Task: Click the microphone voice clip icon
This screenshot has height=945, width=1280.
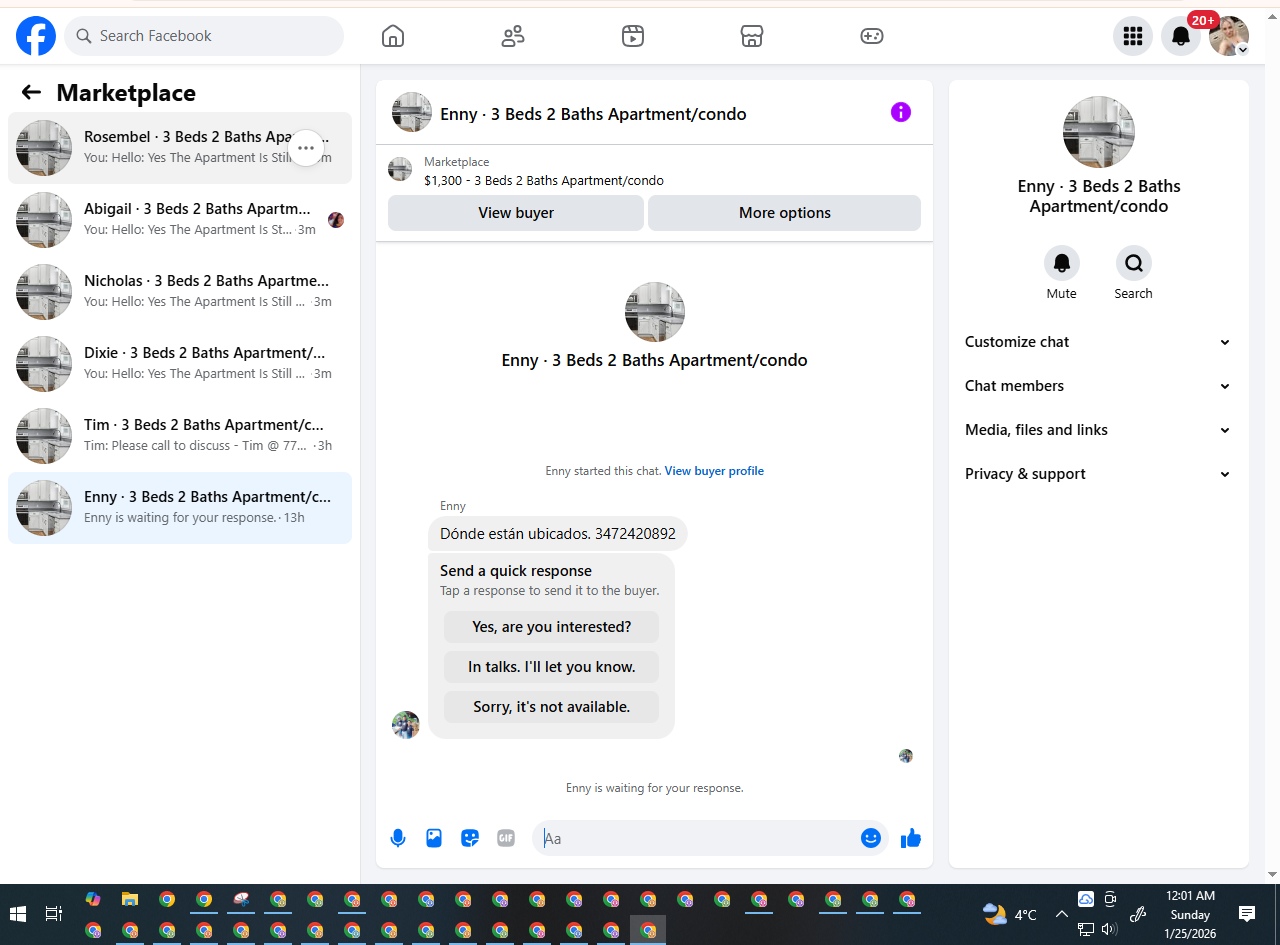Action: (x=398, y=838)
